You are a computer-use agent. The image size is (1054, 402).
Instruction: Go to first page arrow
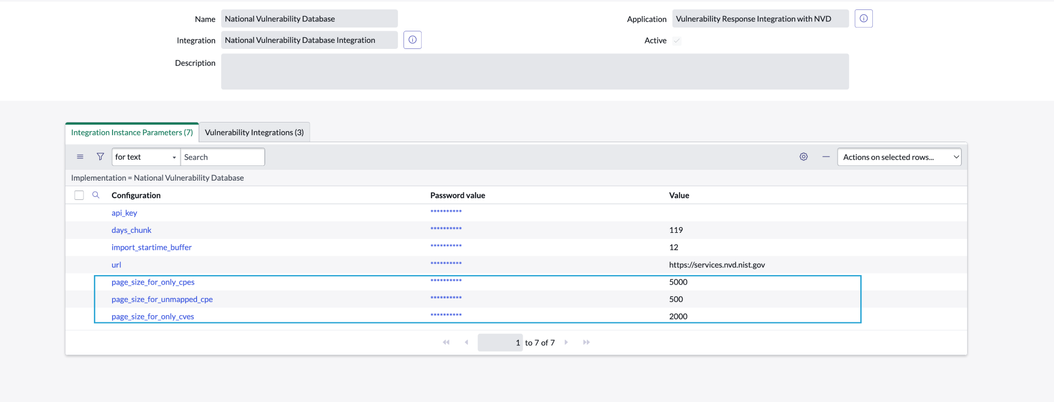tap(446, 342)
